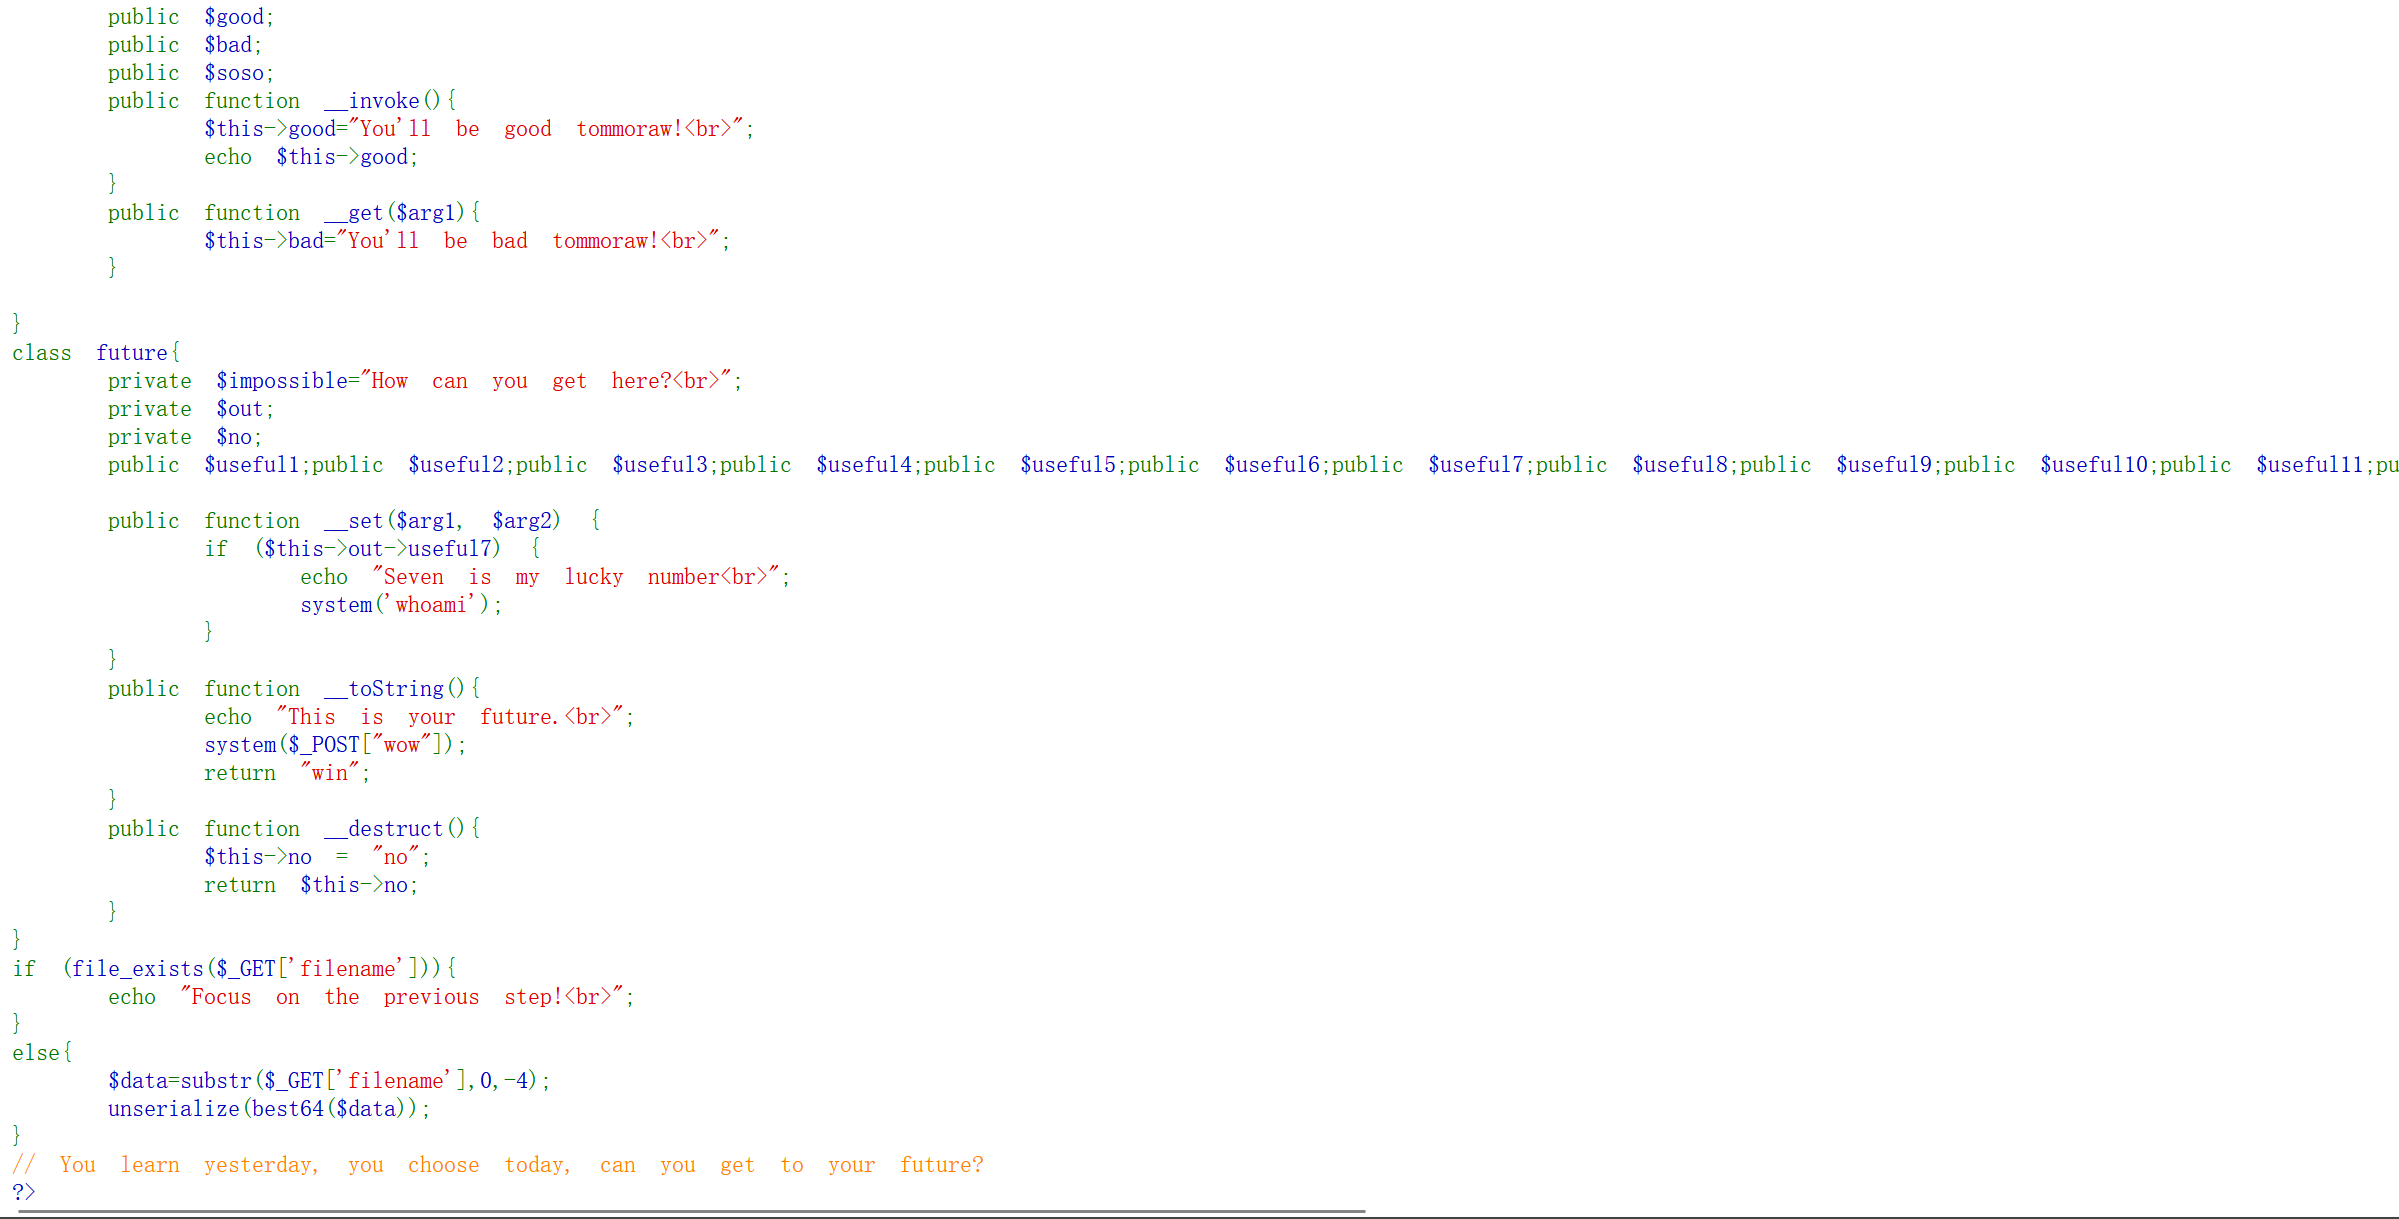This screenshot has width=2399, height=1219.
Task: Click the file_exists function call
Action: [x=137, y=969]
